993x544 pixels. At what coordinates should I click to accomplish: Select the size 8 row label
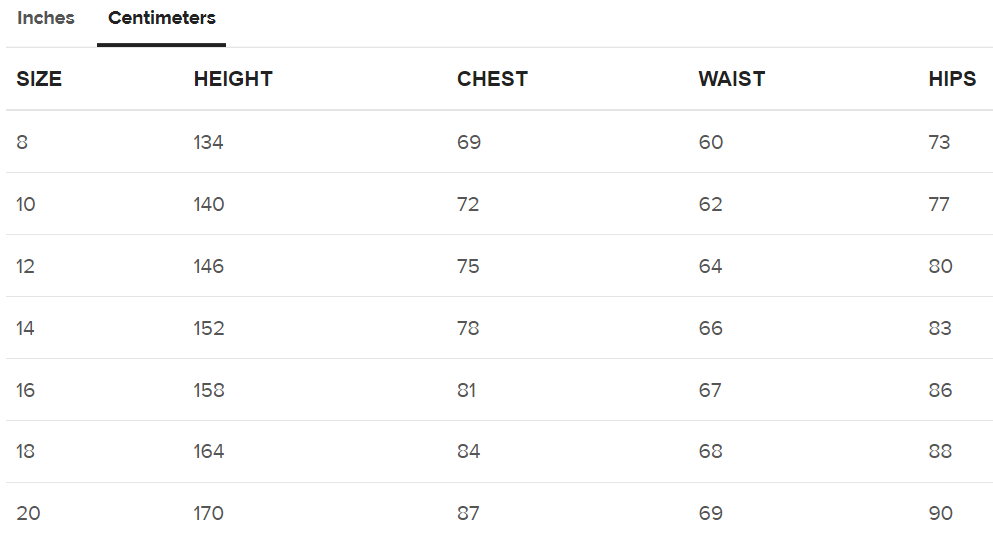point(22,143)
